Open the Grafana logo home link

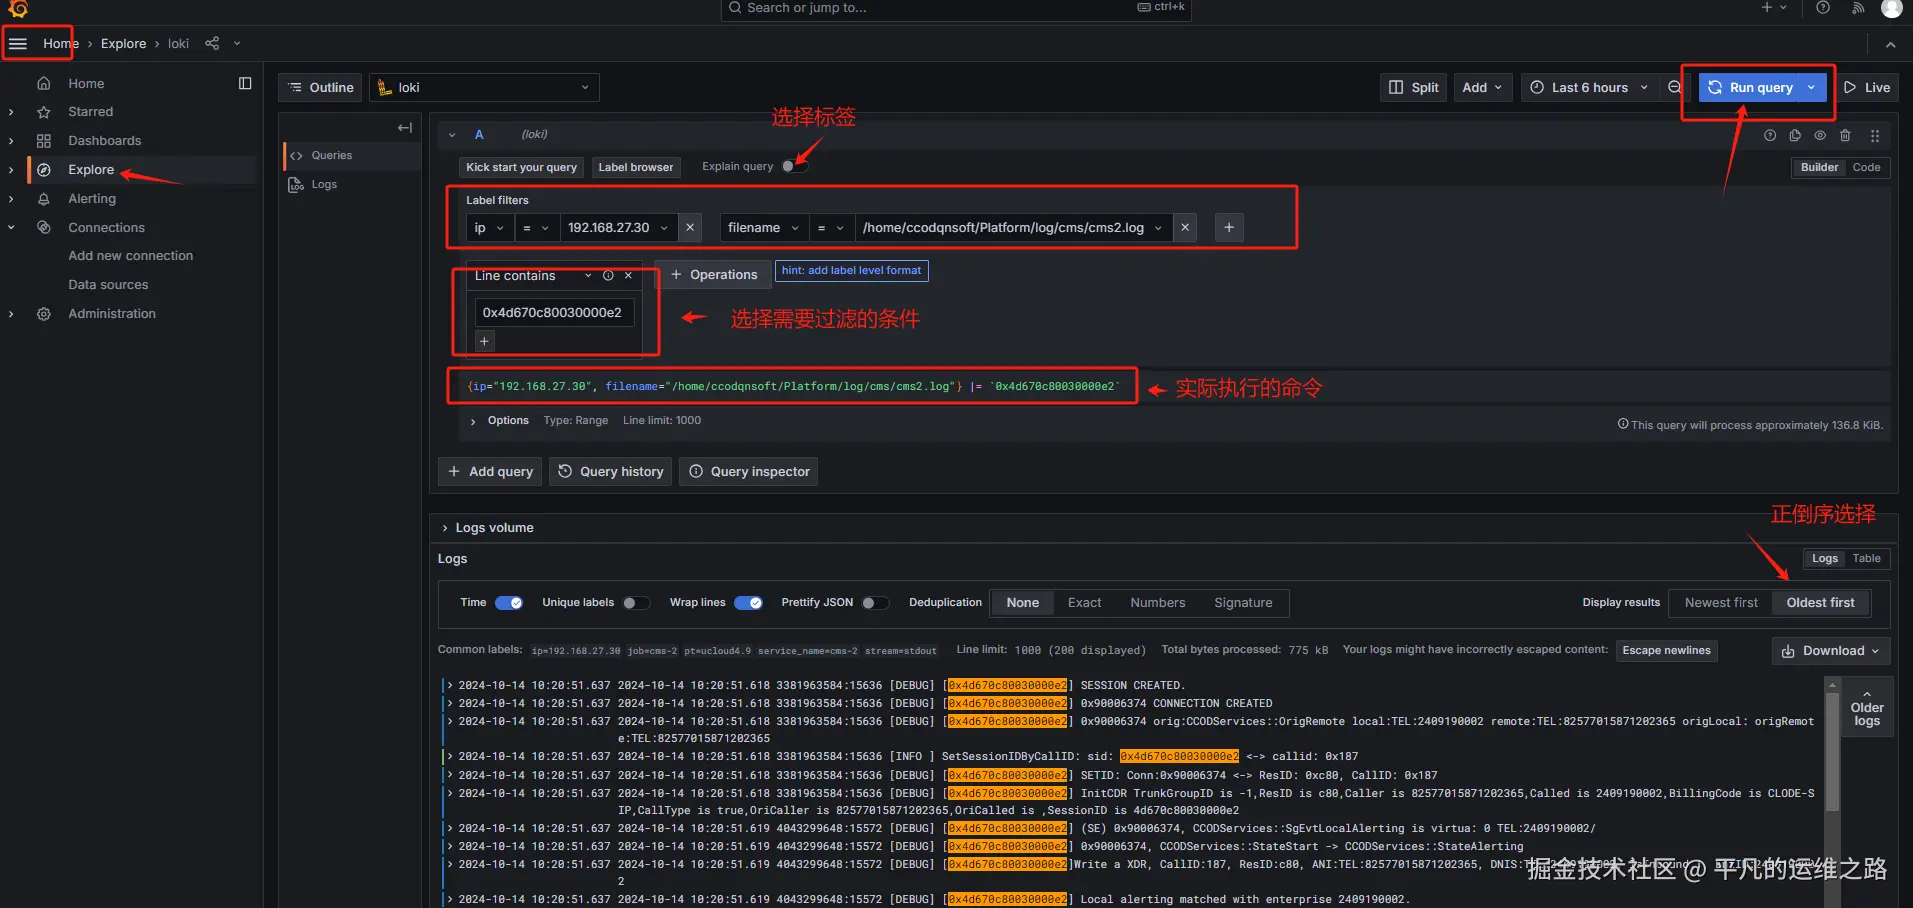pyautogui.click(x=18, y=9)
